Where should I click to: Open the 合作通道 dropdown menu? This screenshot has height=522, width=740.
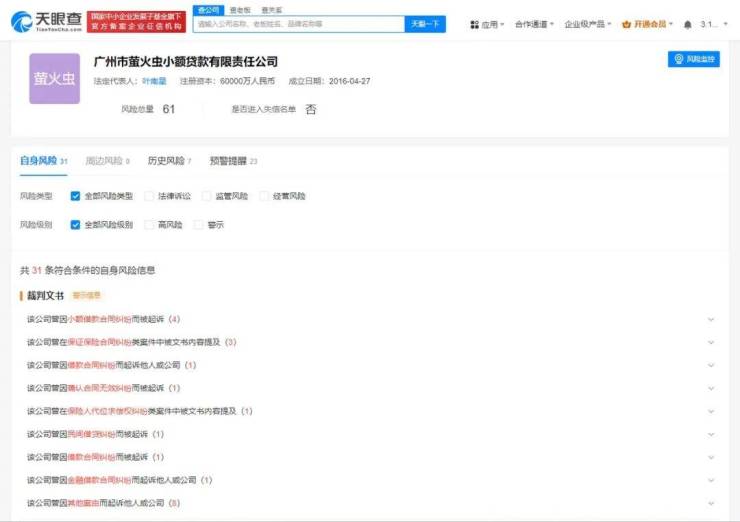tap(534, 24)
